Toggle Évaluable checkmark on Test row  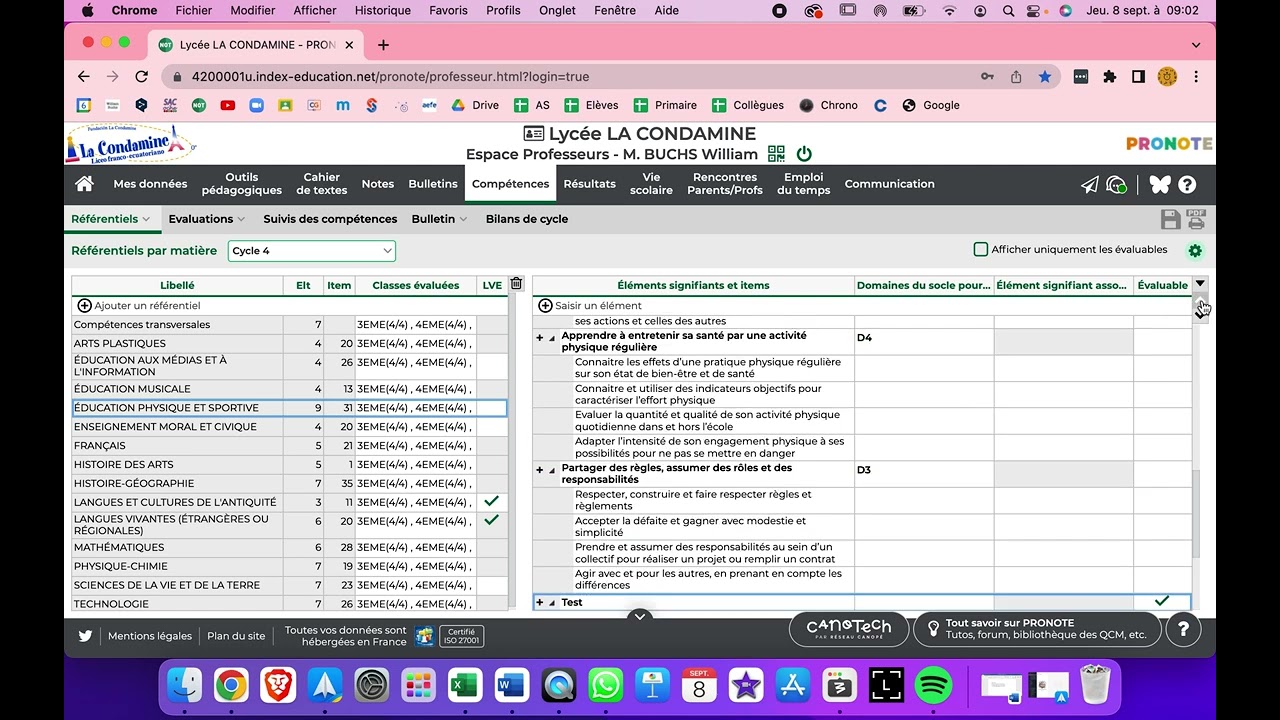click(x=1162, y=602)
